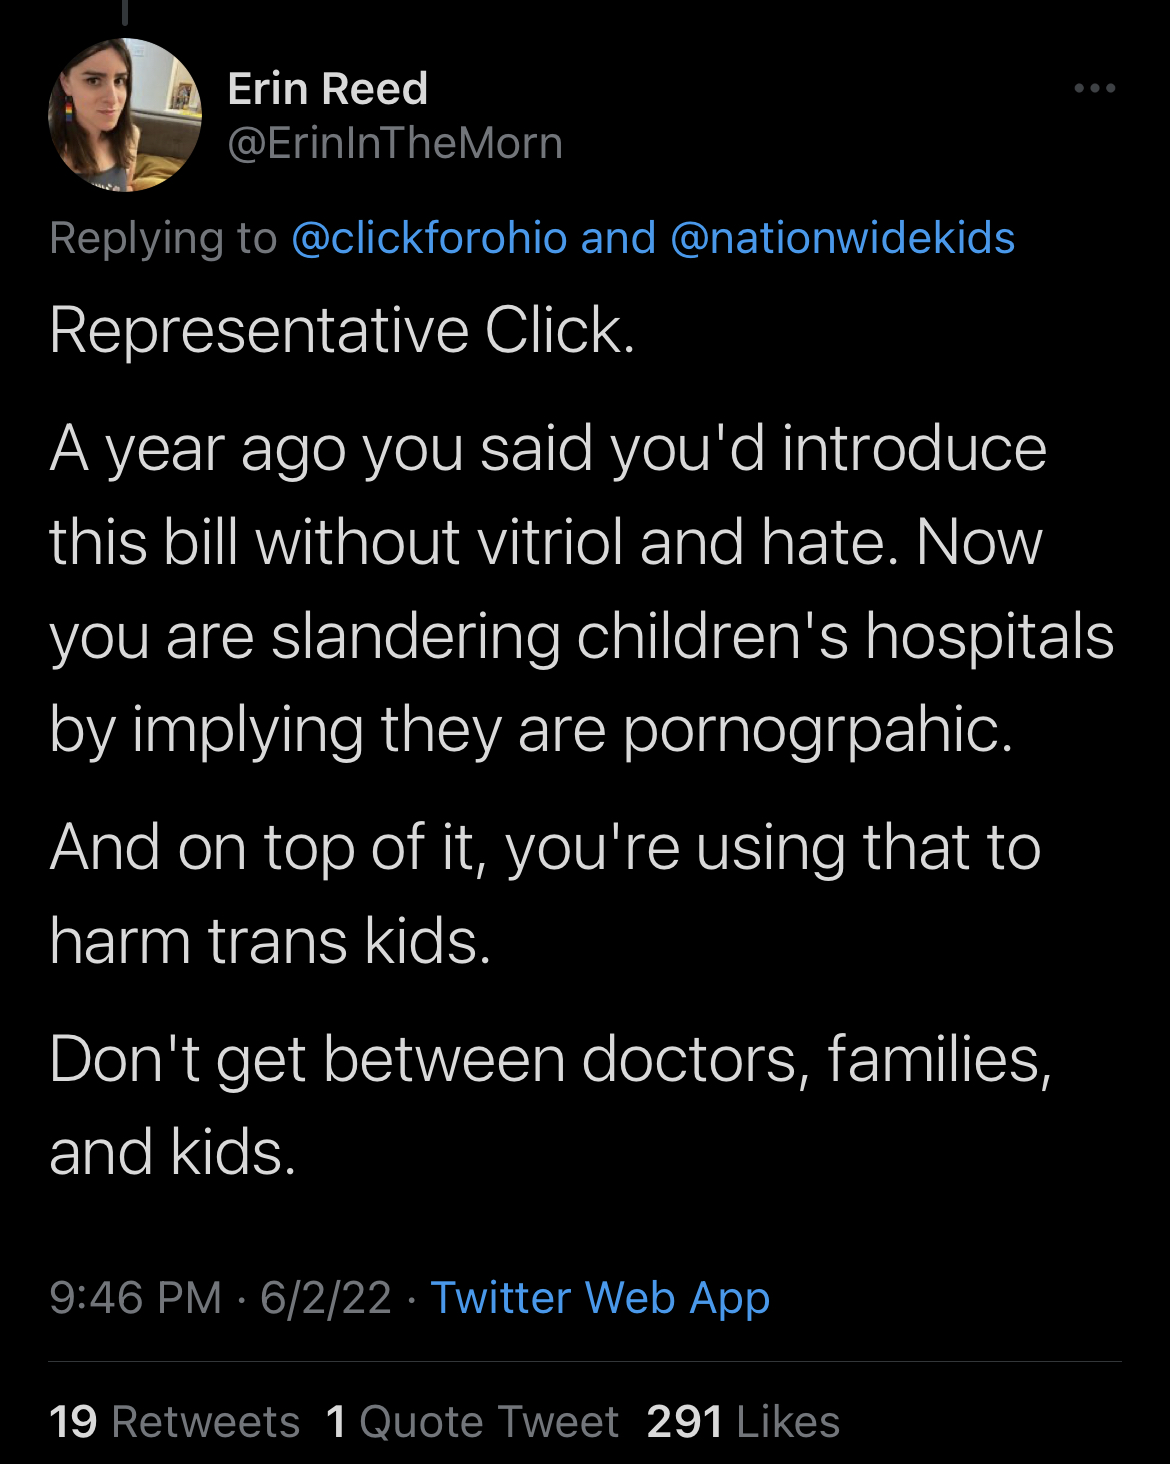Open the Erin Reed display name link
The height and width of the screenshot is (1464, 1170).
[328, 89]
